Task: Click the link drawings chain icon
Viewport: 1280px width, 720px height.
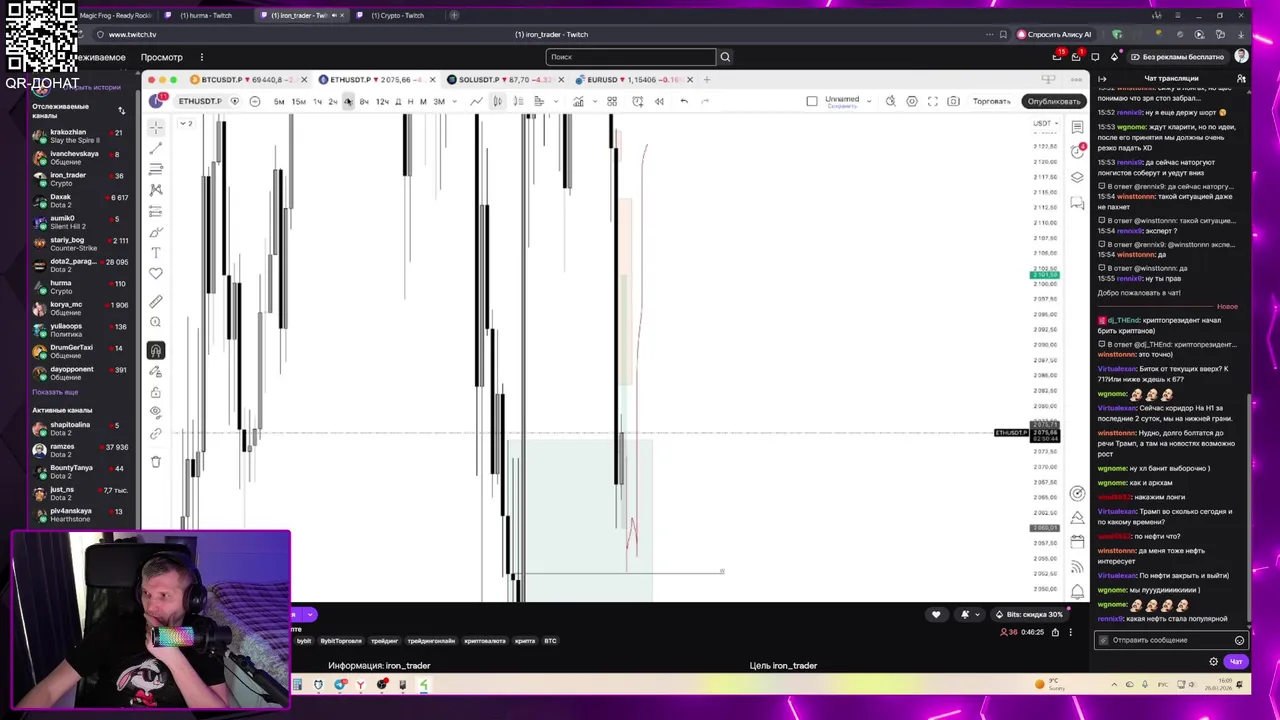Action: (x=156, y=434)
